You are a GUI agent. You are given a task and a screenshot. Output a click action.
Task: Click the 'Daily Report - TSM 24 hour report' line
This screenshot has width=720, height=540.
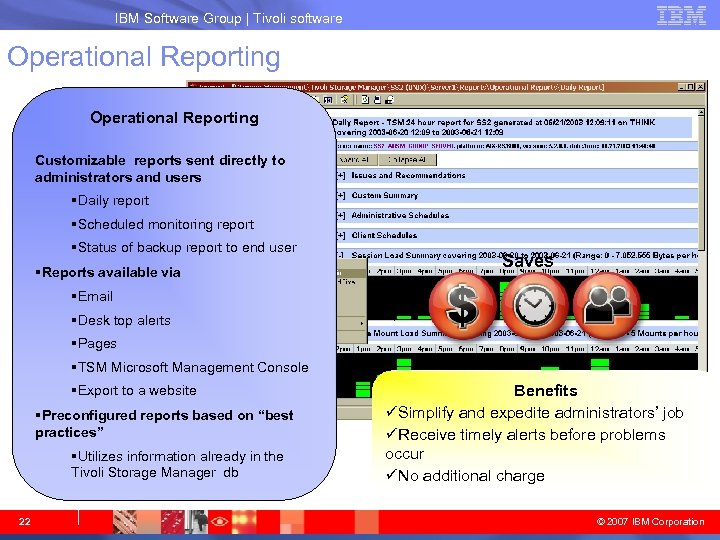(x=494, y=122)
